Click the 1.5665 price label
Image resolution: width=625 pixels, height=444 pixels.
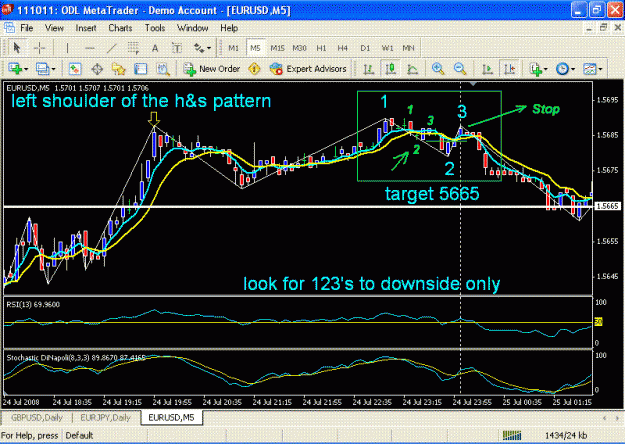[x=607, y=206]
